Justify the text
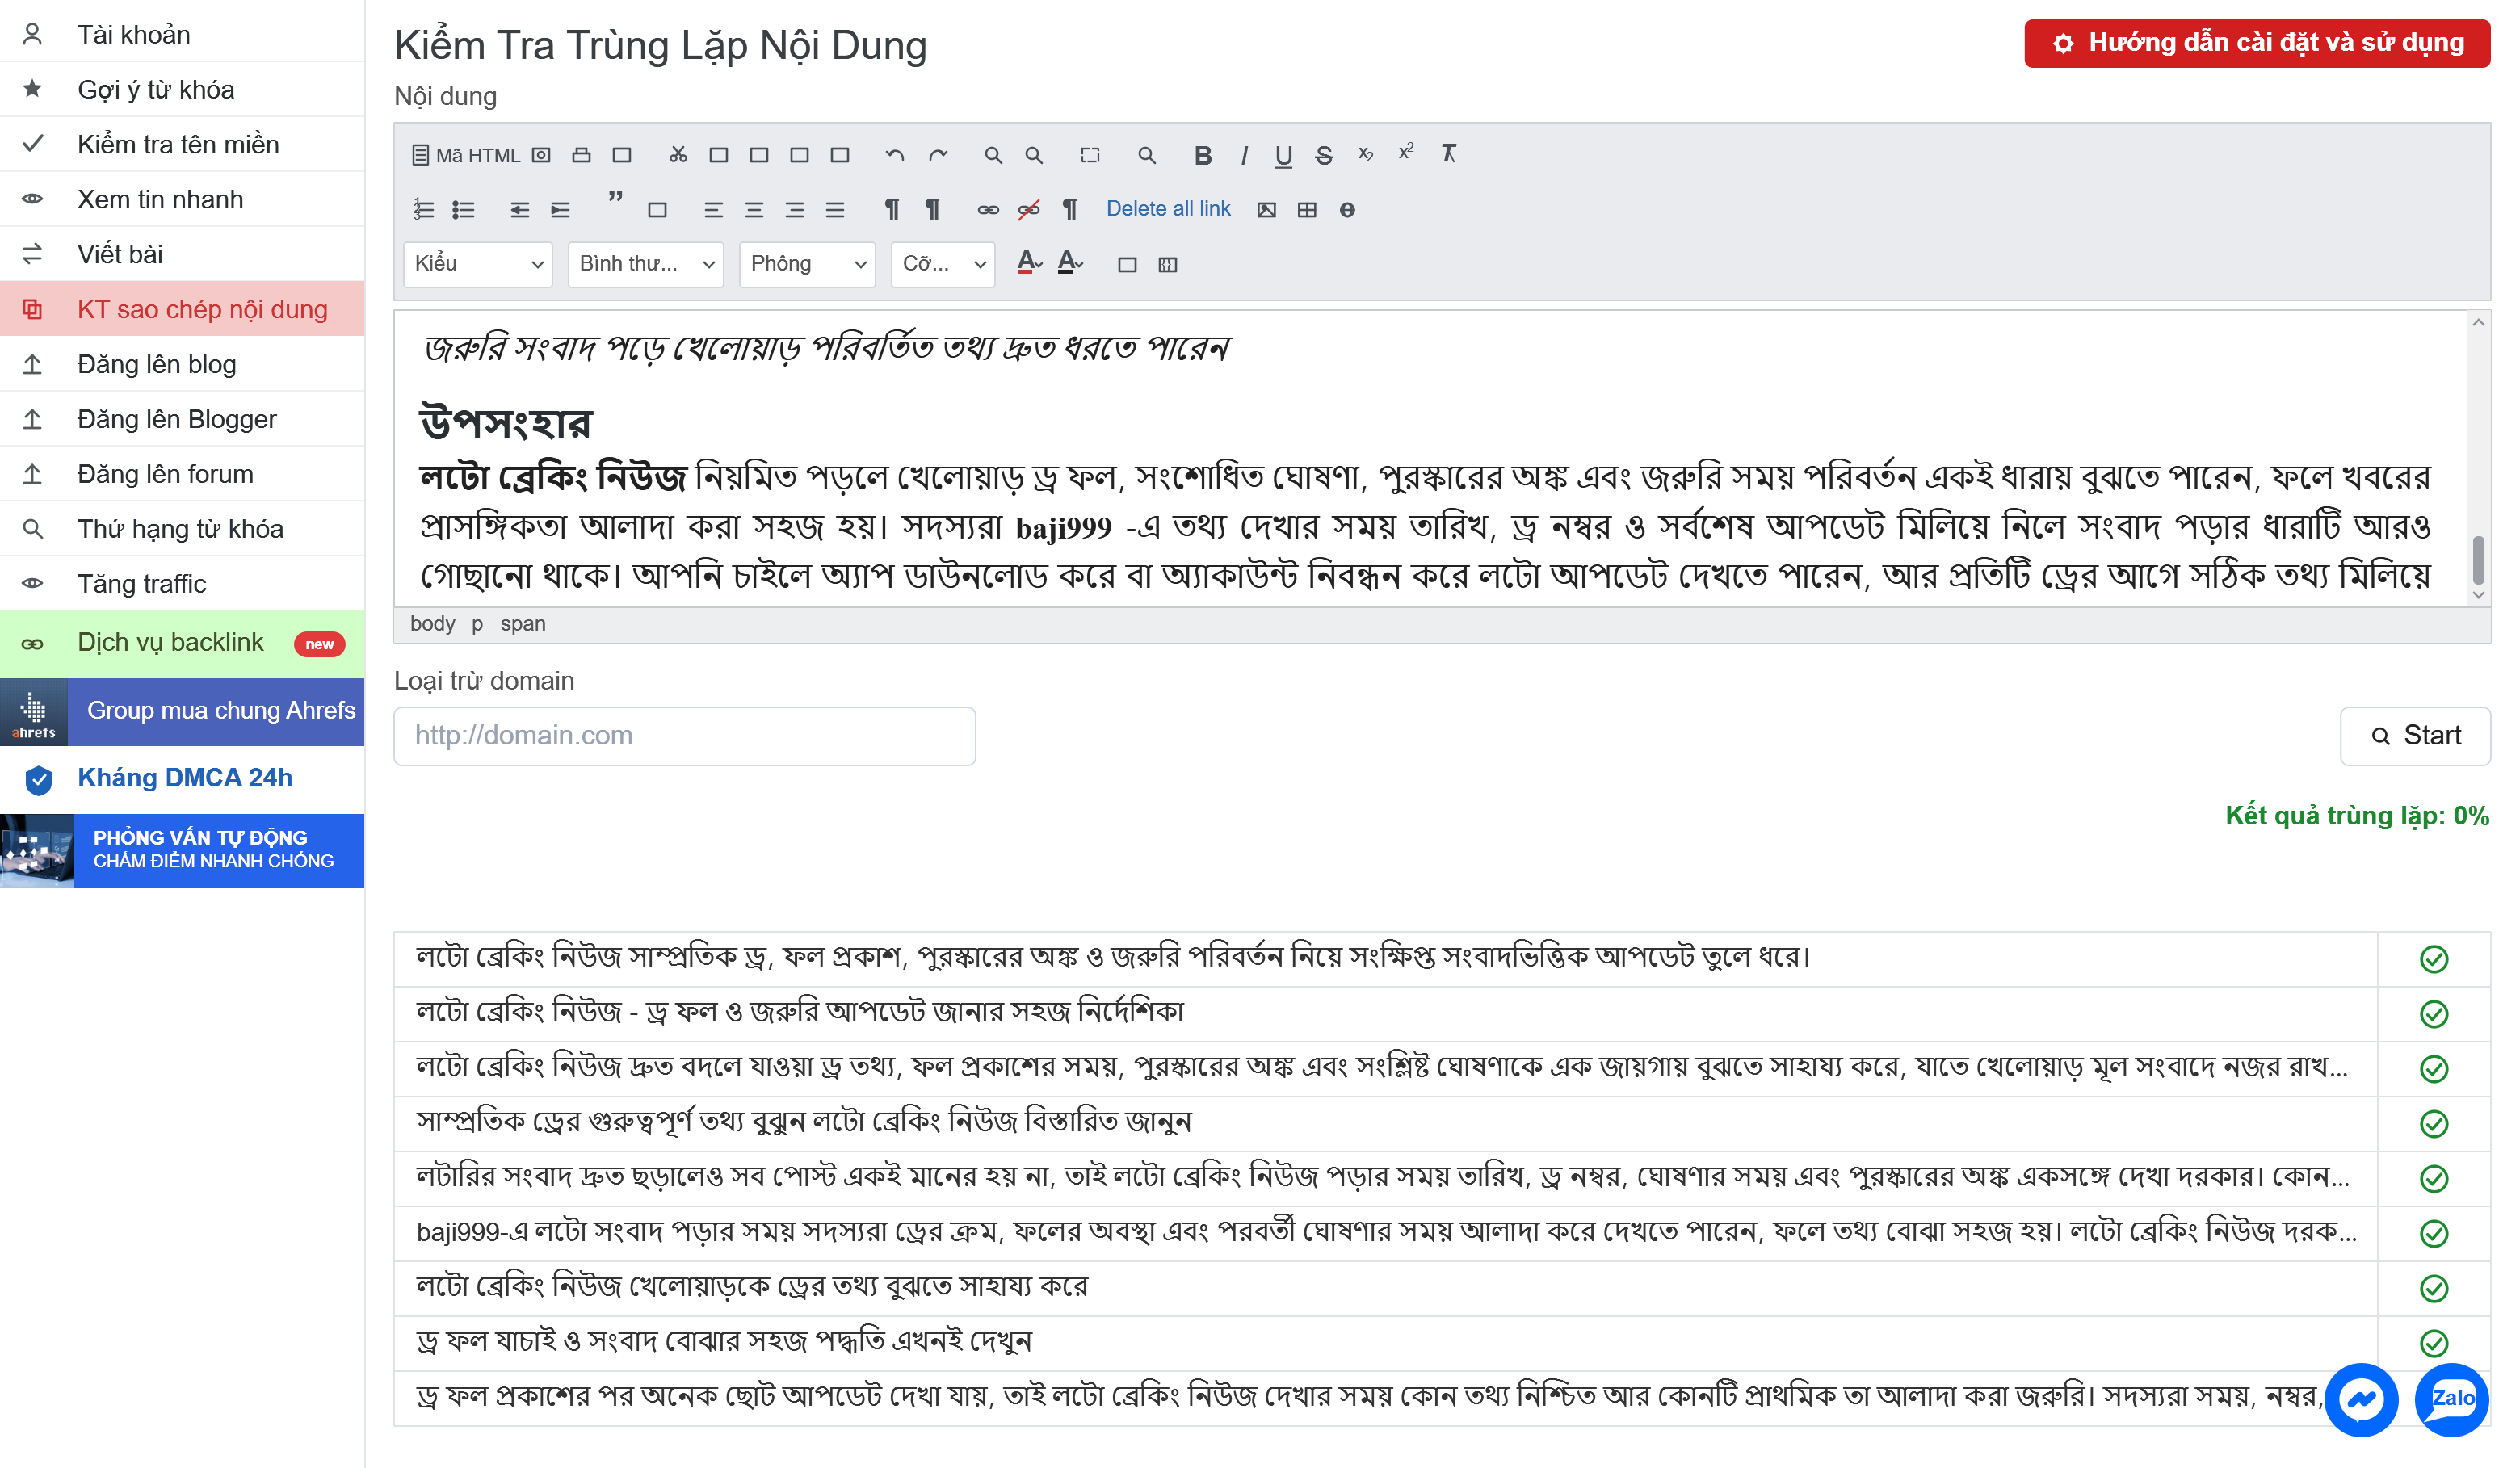 835,210
